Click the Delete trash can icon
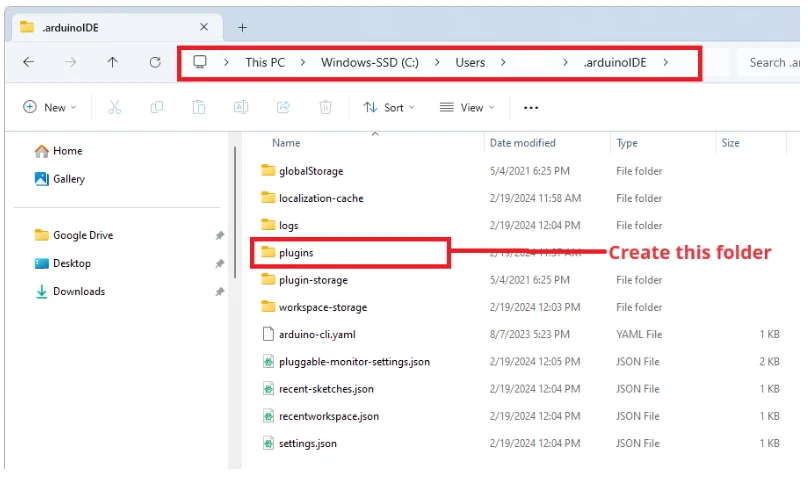The height and width of the screenshot is (477, 808). 325,107
